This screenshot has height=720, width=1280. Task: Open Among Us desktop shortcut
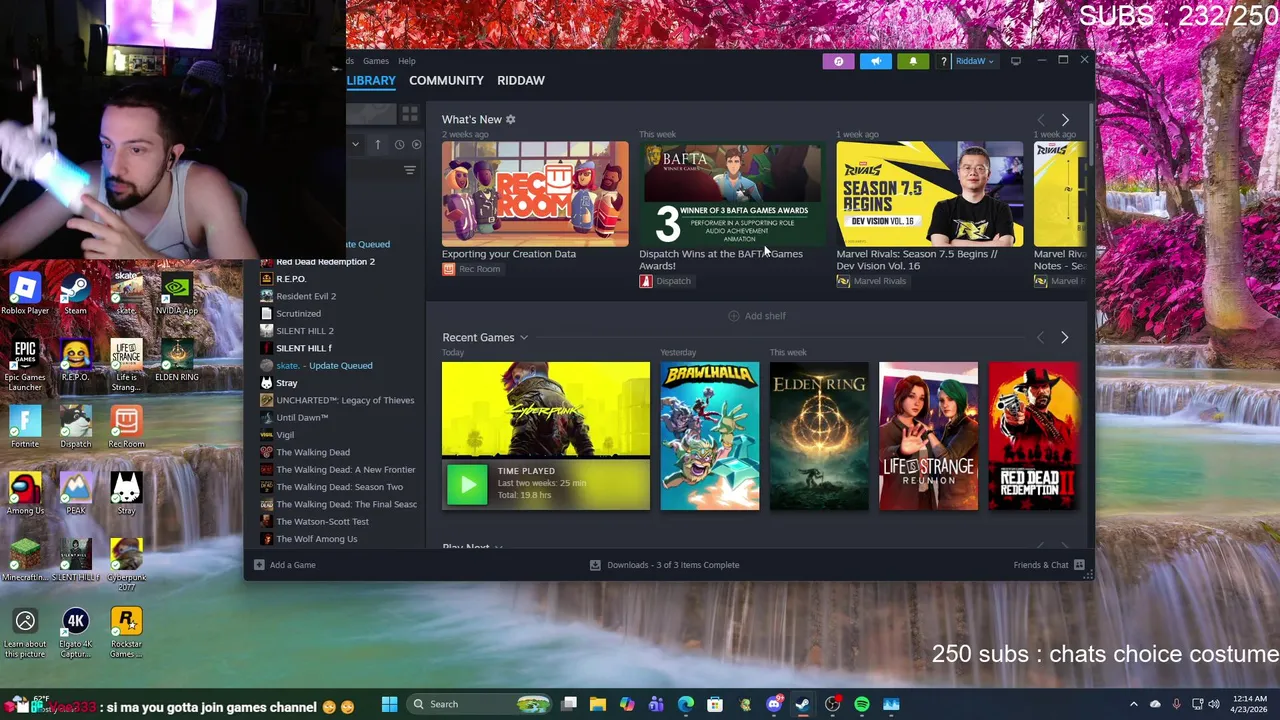(25, 495)
